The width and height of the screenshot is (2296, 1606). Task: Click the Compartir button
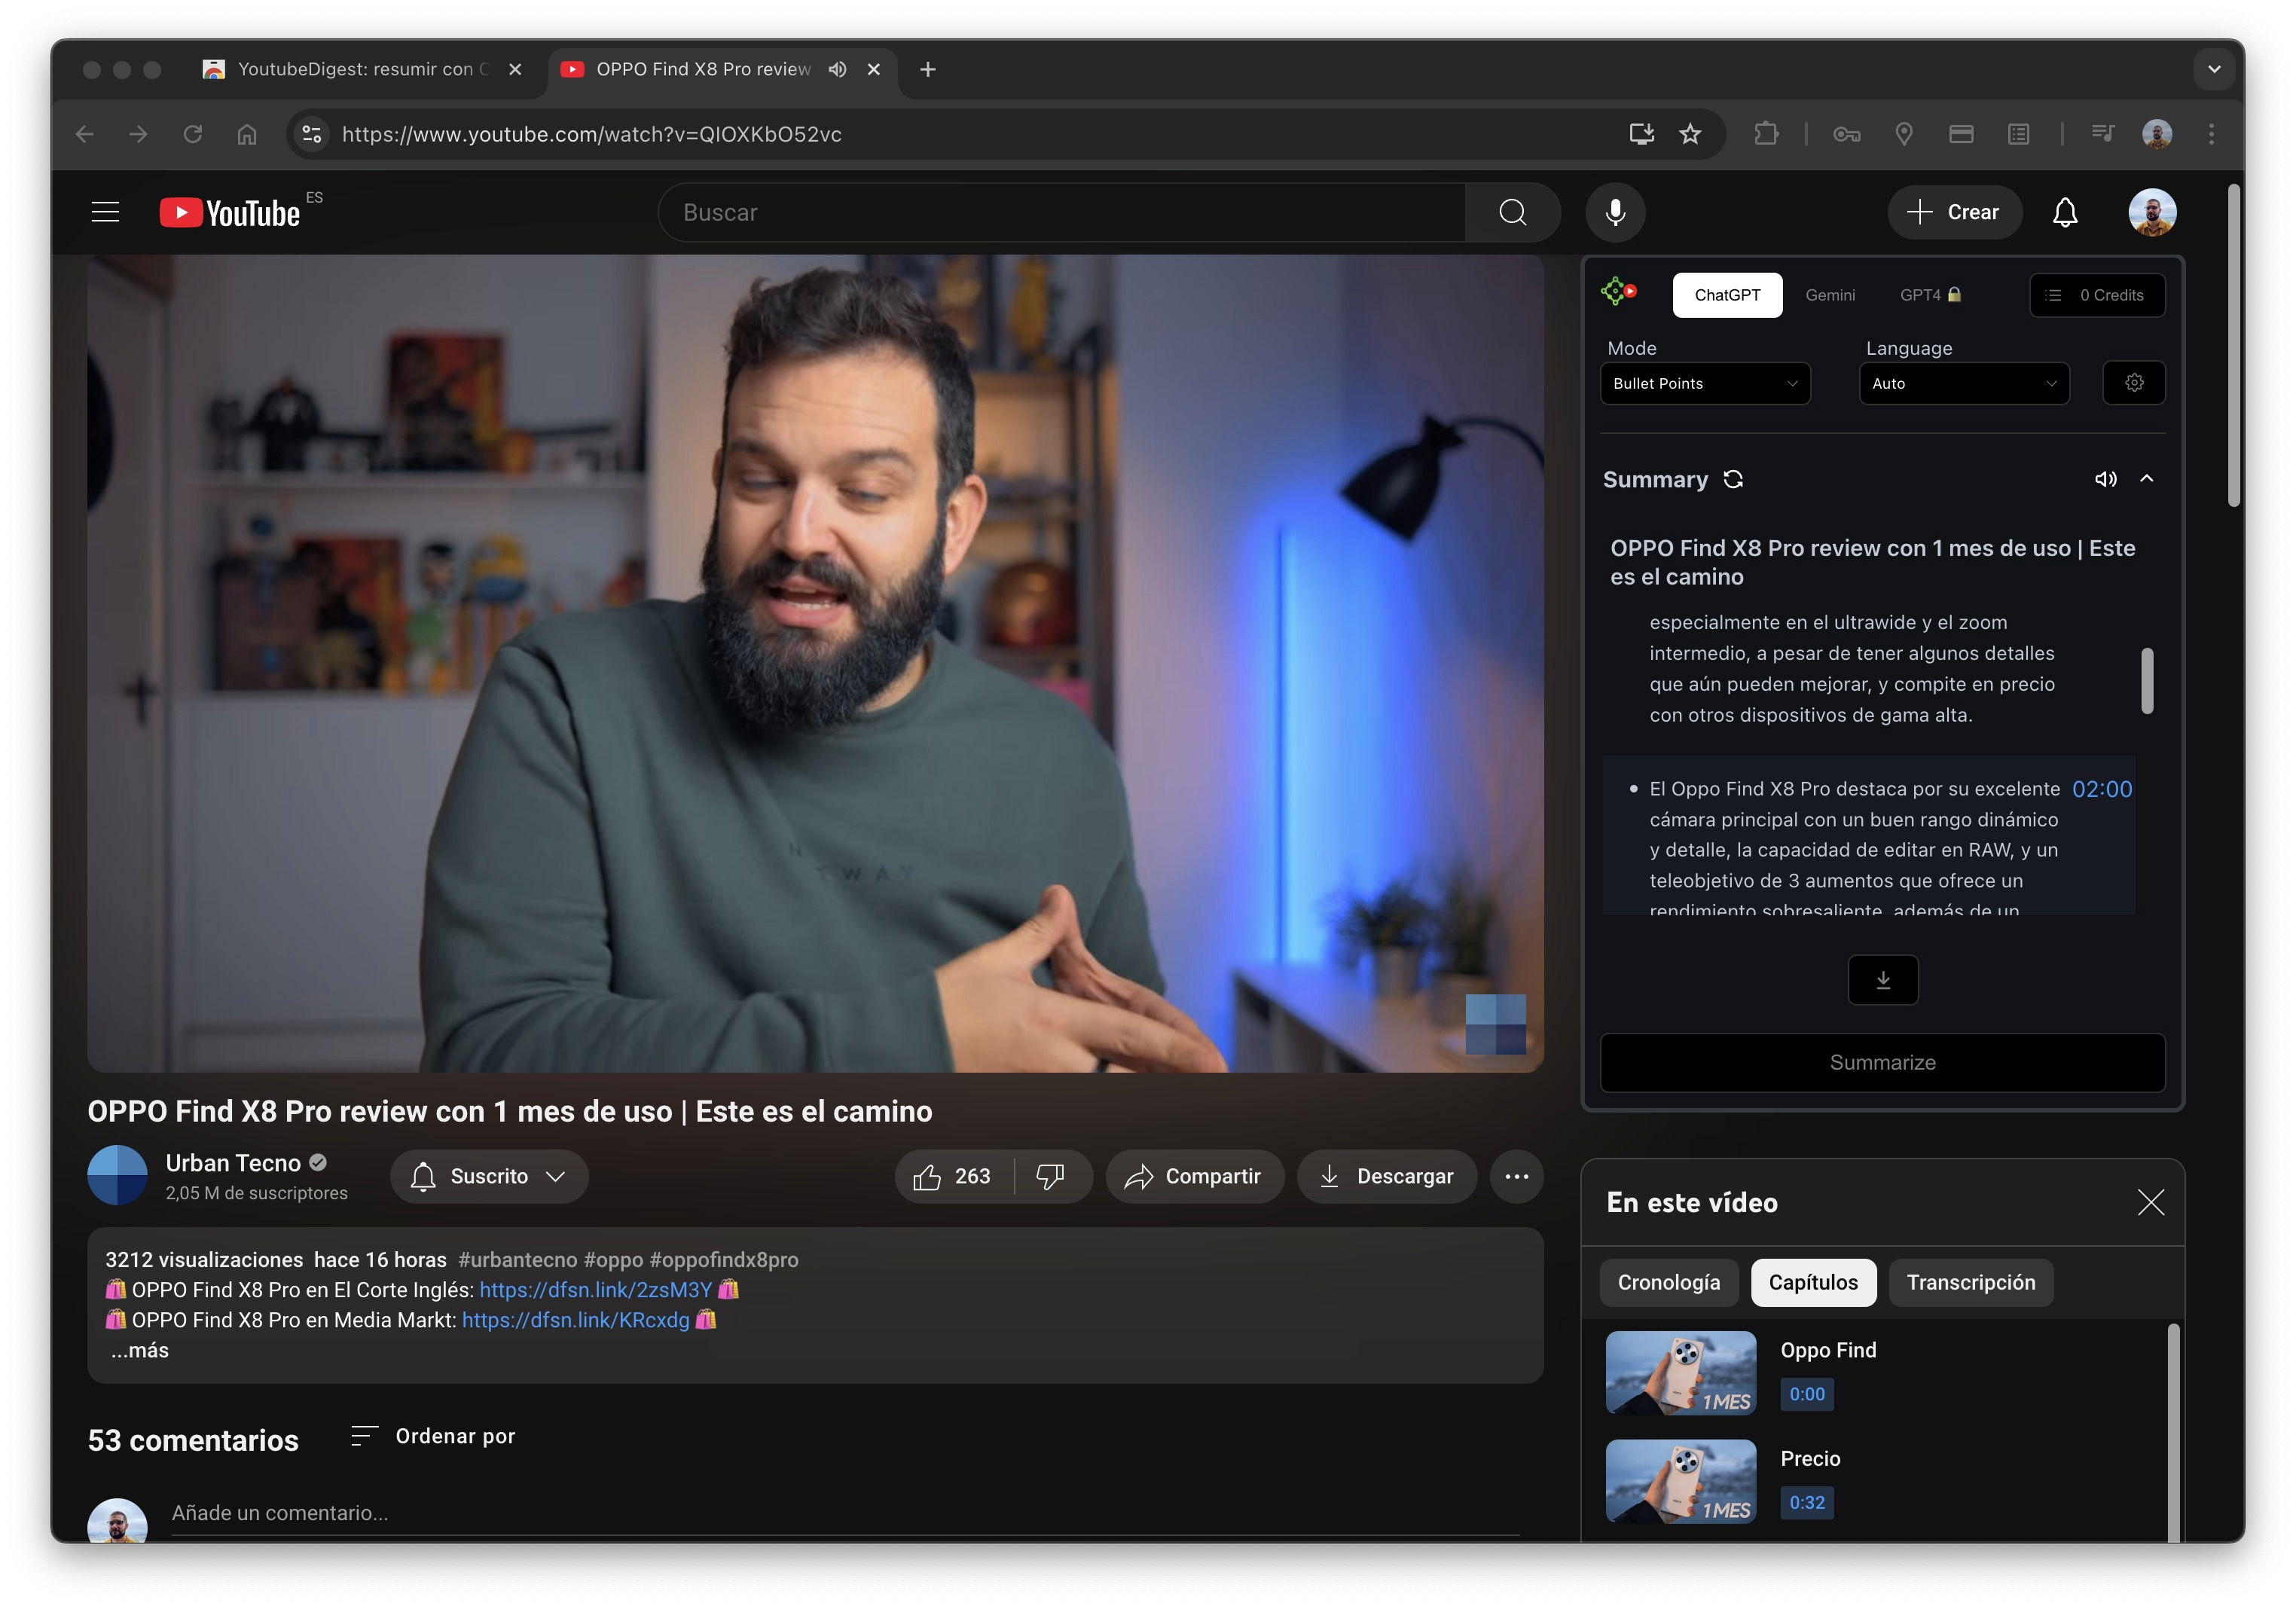1194,1177
